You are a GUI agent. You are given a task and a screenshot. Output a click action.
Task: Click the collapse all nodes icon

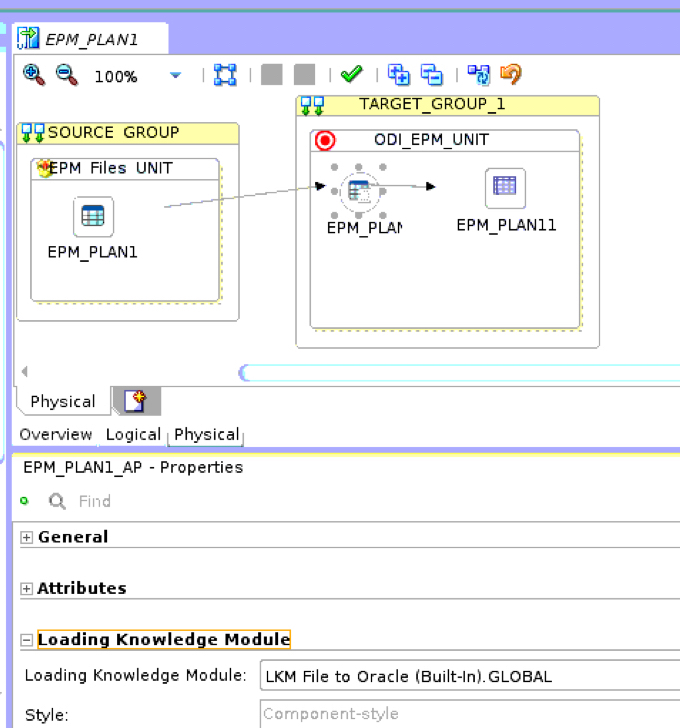432,75
